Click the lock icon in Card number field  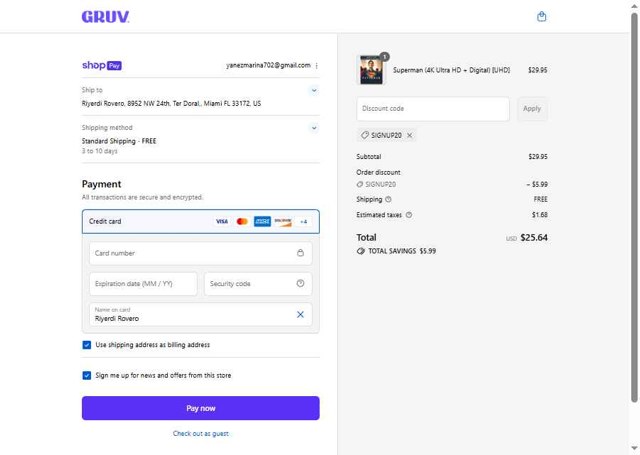tap(300, 253)
